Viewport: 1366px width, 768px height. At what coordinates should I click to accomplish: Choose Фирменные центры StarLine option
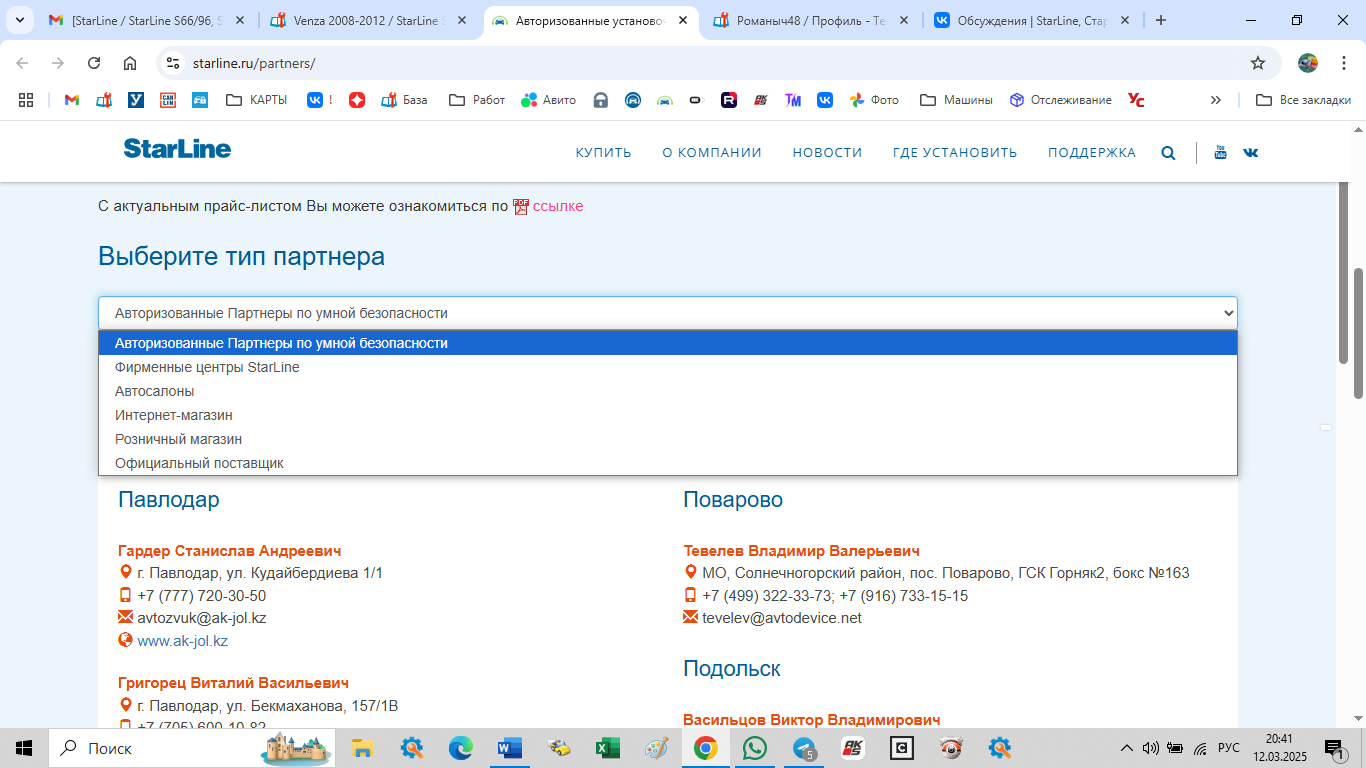click(667, 367)
